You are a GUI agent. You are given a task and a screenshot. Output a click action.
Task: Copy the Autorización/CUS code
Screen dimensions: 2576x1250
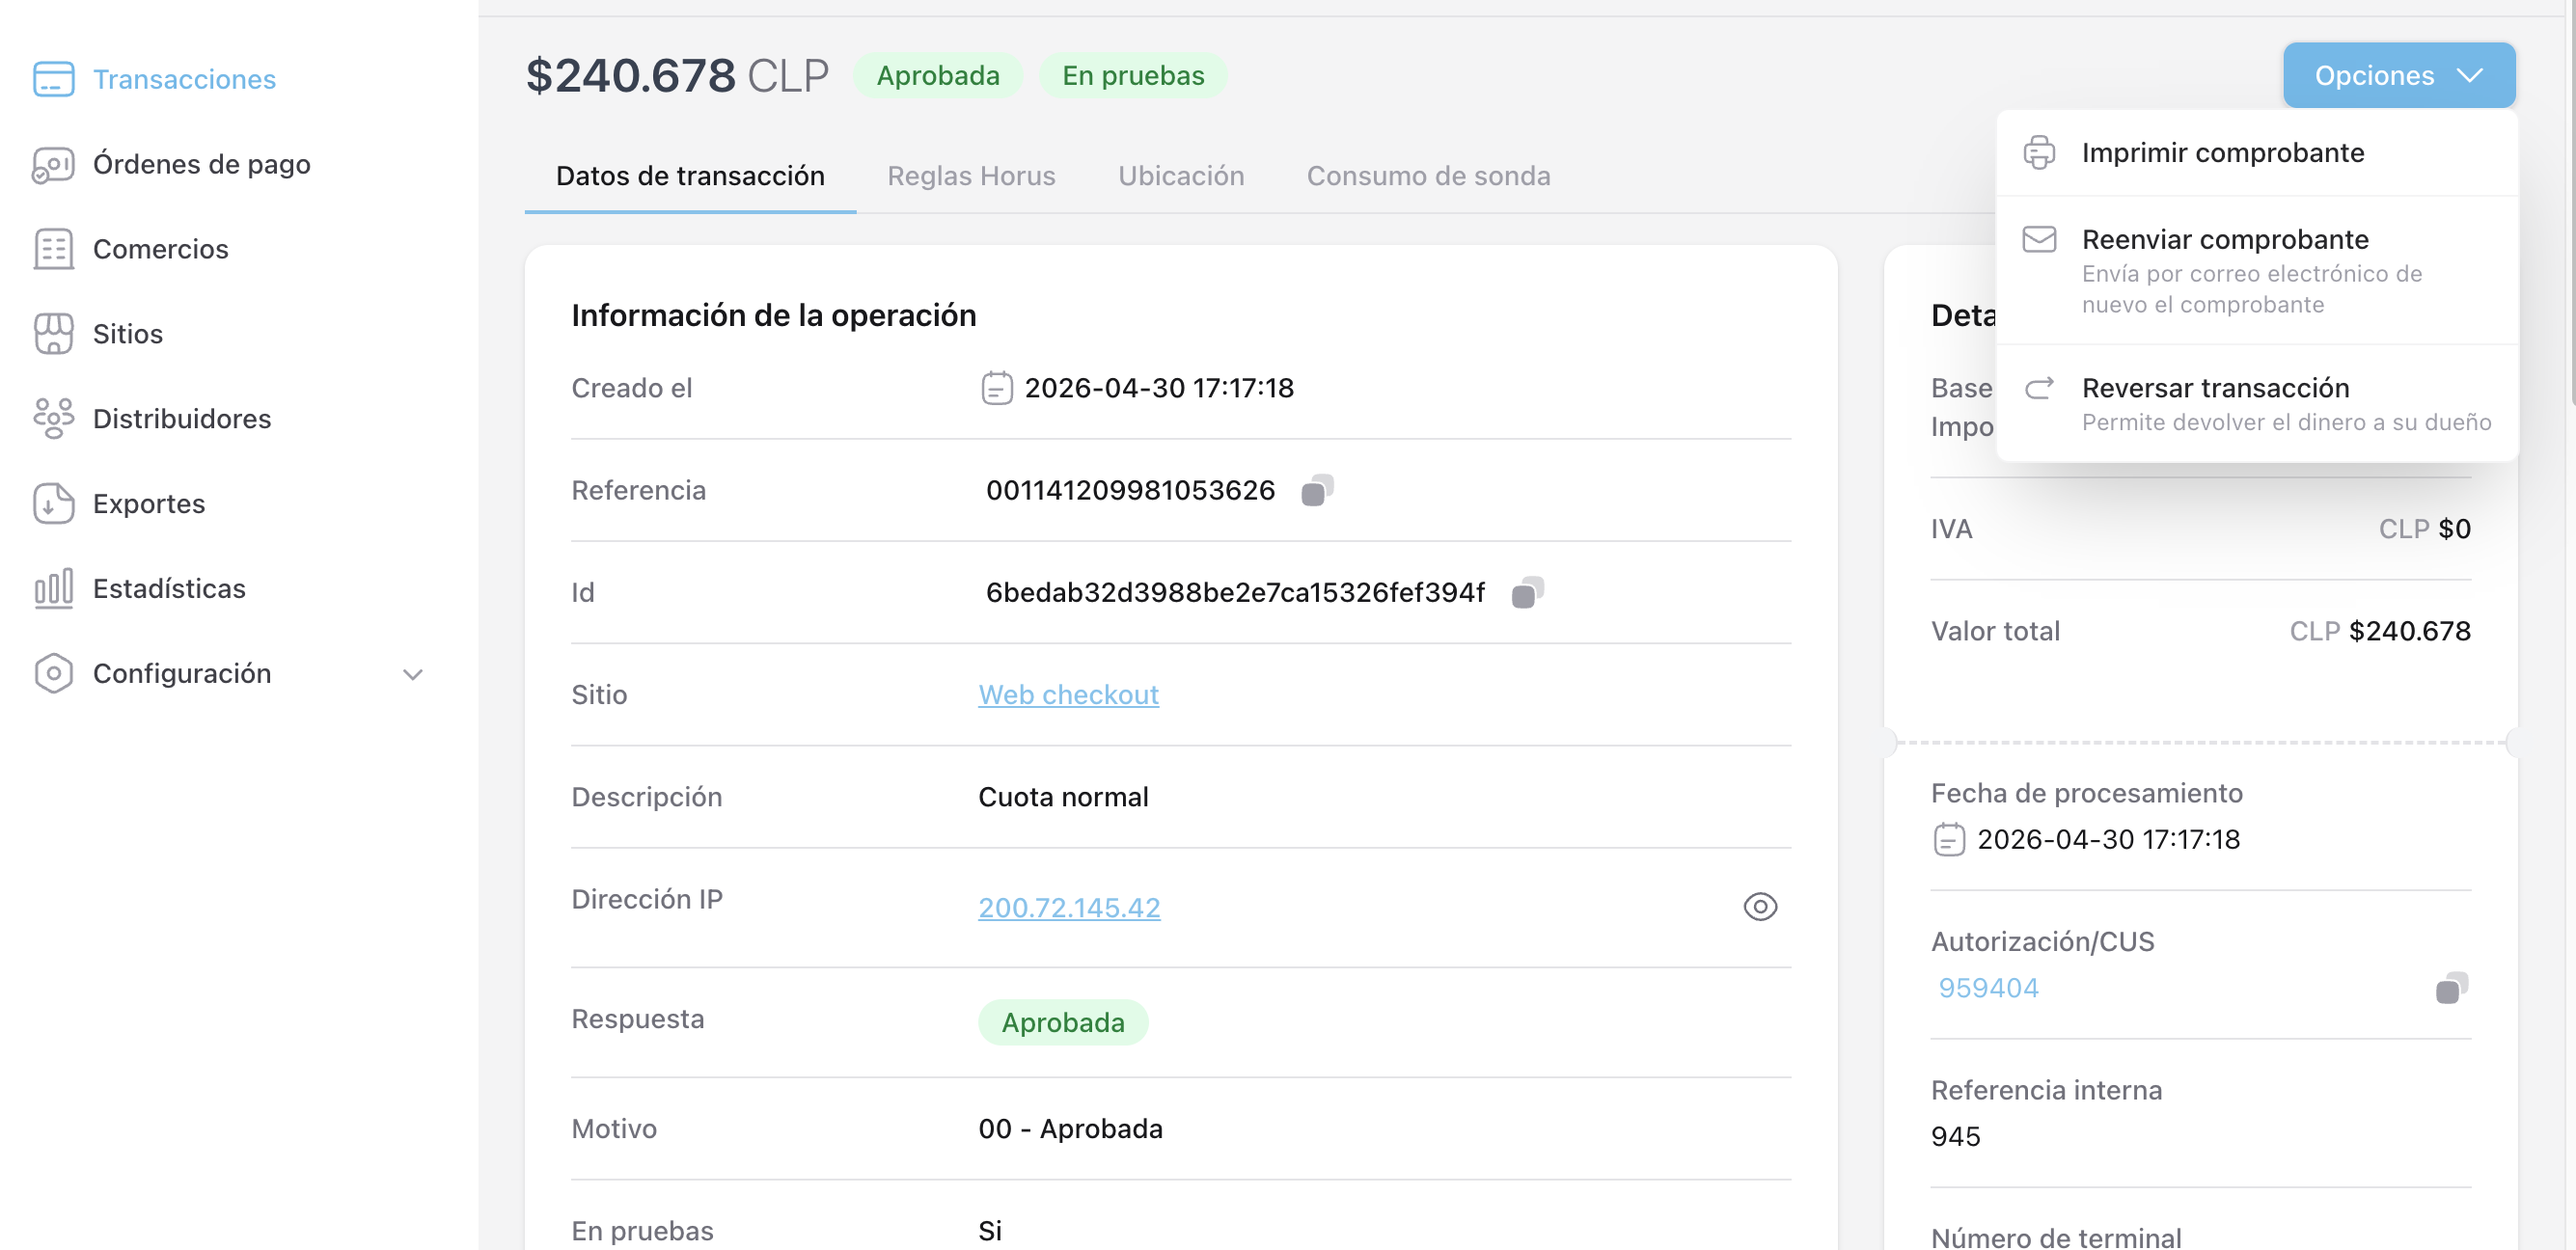coord(2451,988)
